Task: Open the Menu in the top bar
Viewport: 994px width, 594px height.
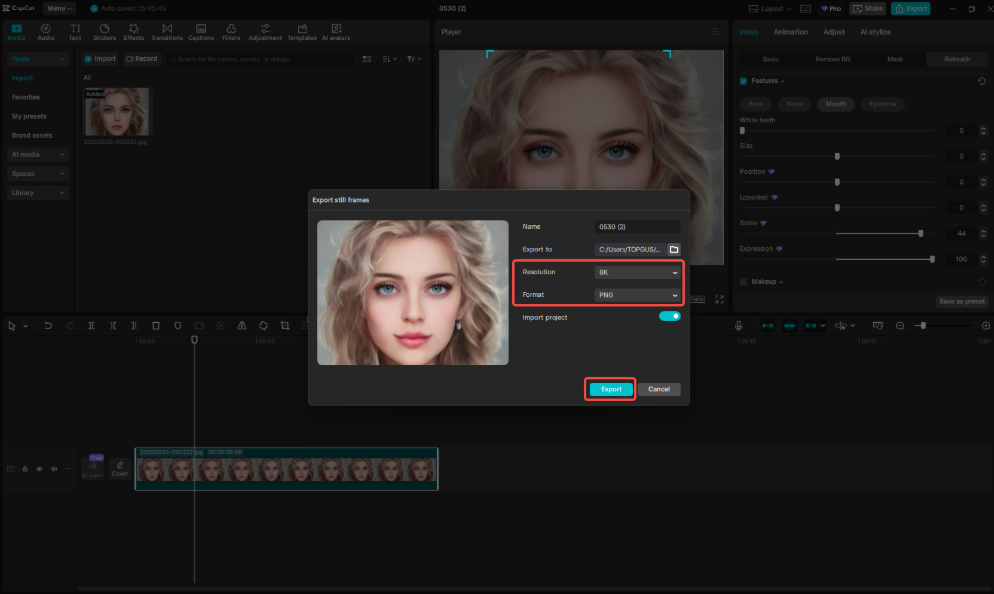Action: coord(58,8)
